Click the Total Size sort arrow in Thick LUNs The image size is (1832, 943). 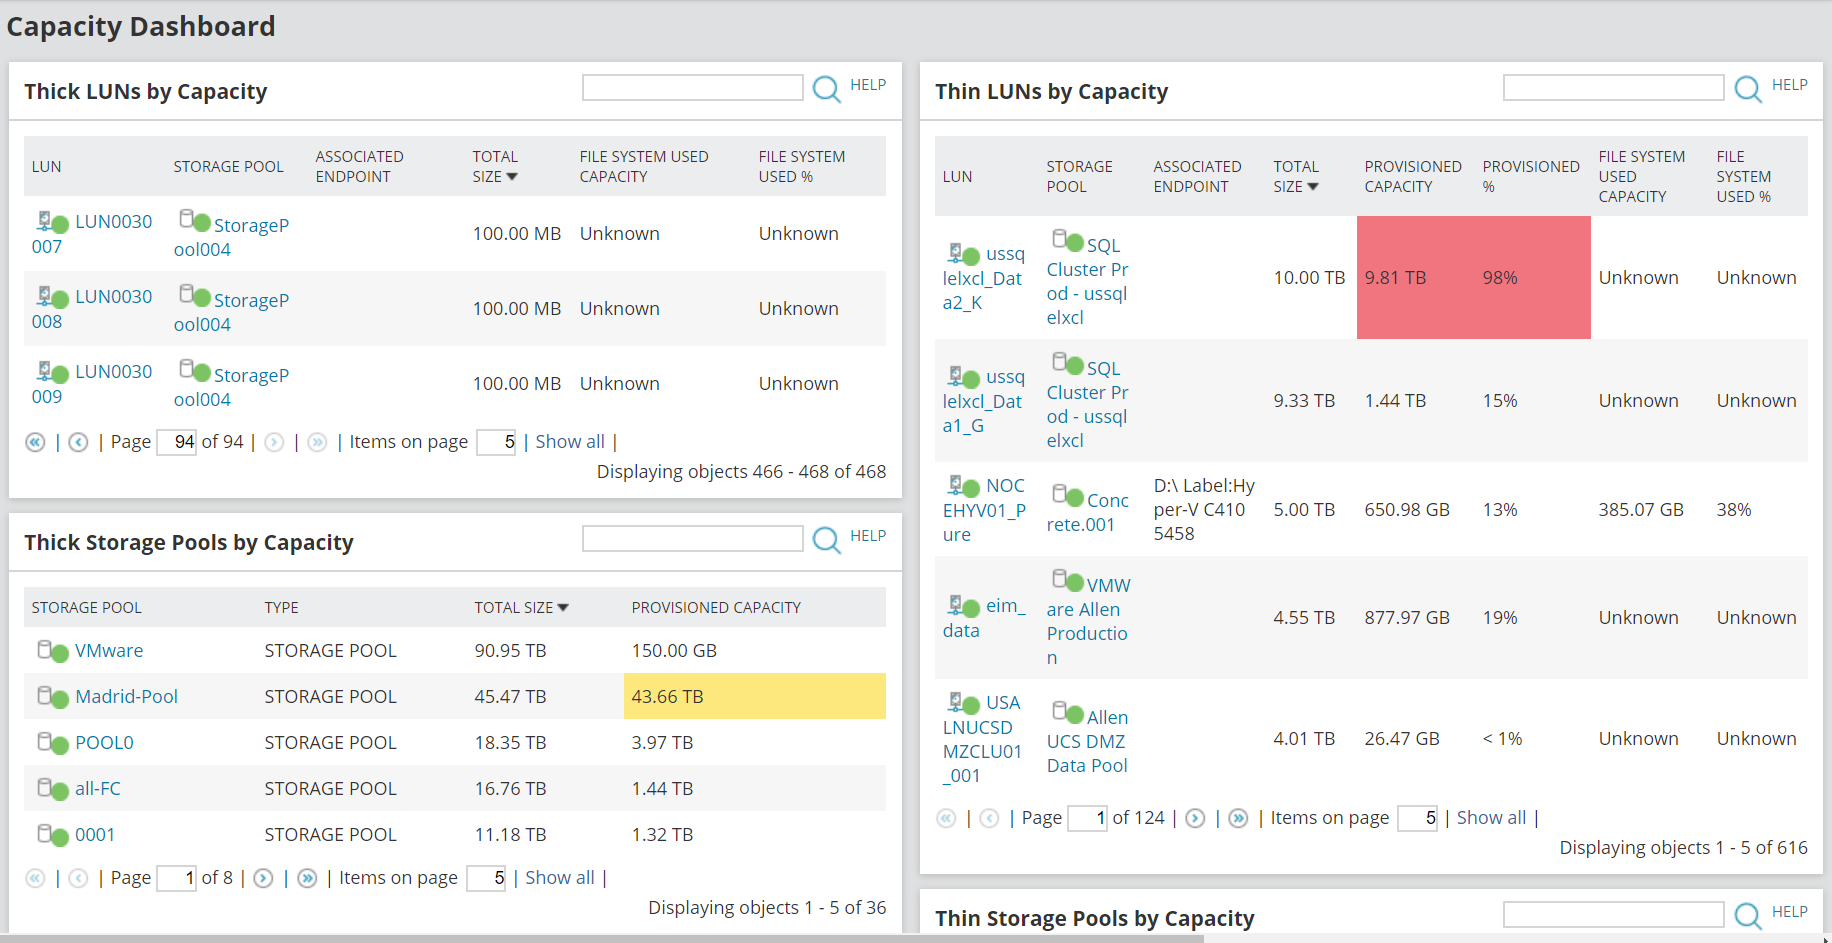513,177
